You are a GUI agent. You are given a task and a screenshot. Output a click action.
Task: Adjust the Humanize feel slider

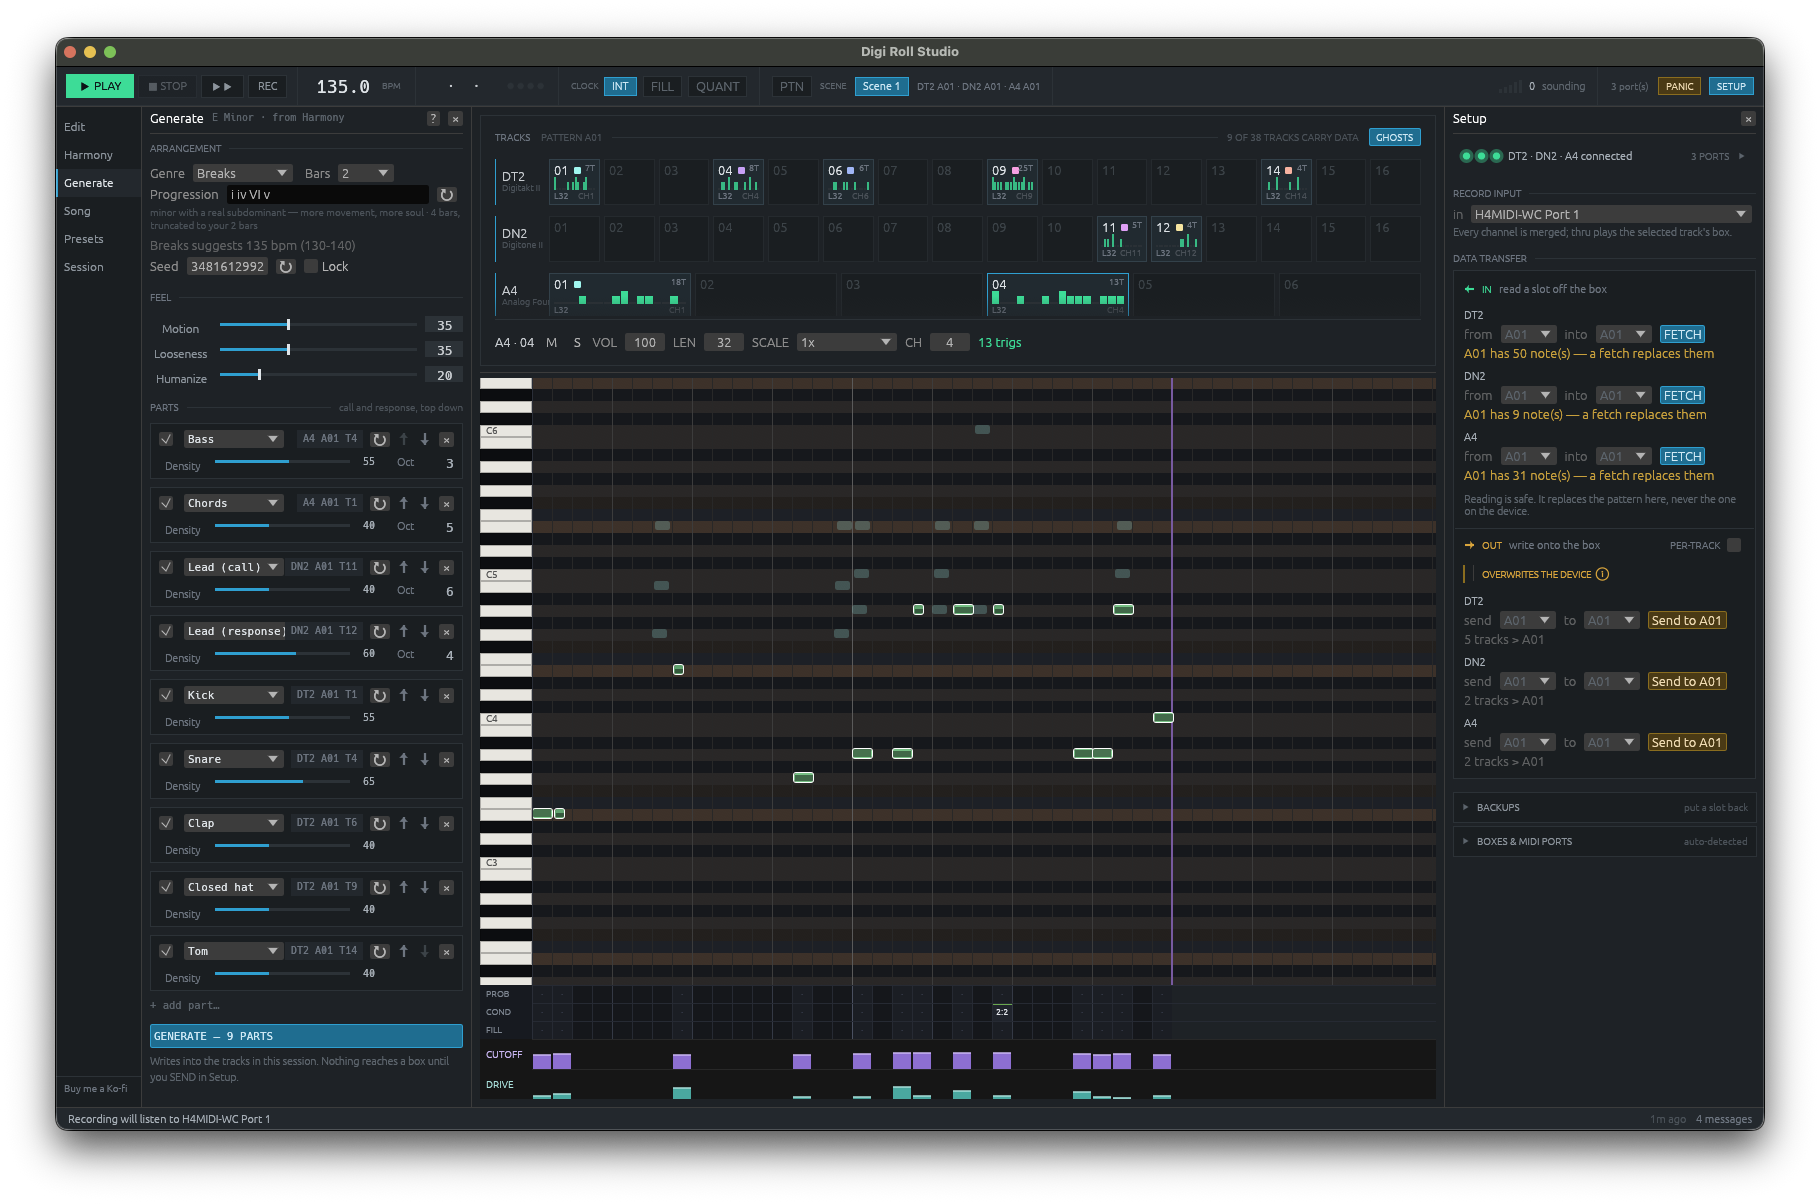point(318,375)
